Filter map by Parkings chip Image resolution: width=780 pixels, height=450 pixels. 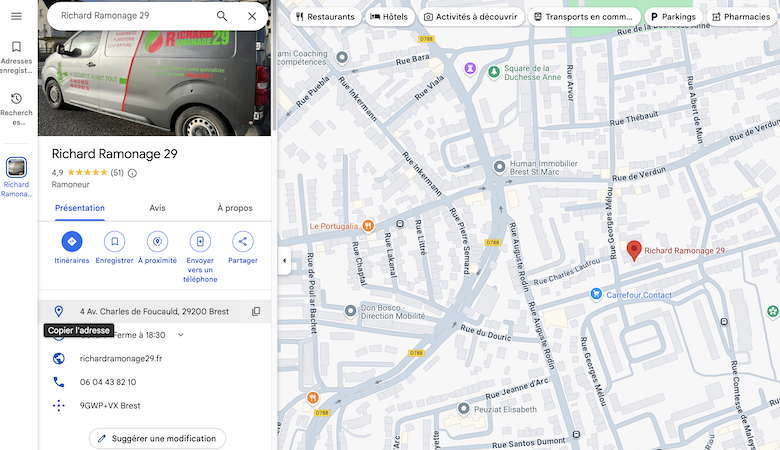tap(673, 16)
